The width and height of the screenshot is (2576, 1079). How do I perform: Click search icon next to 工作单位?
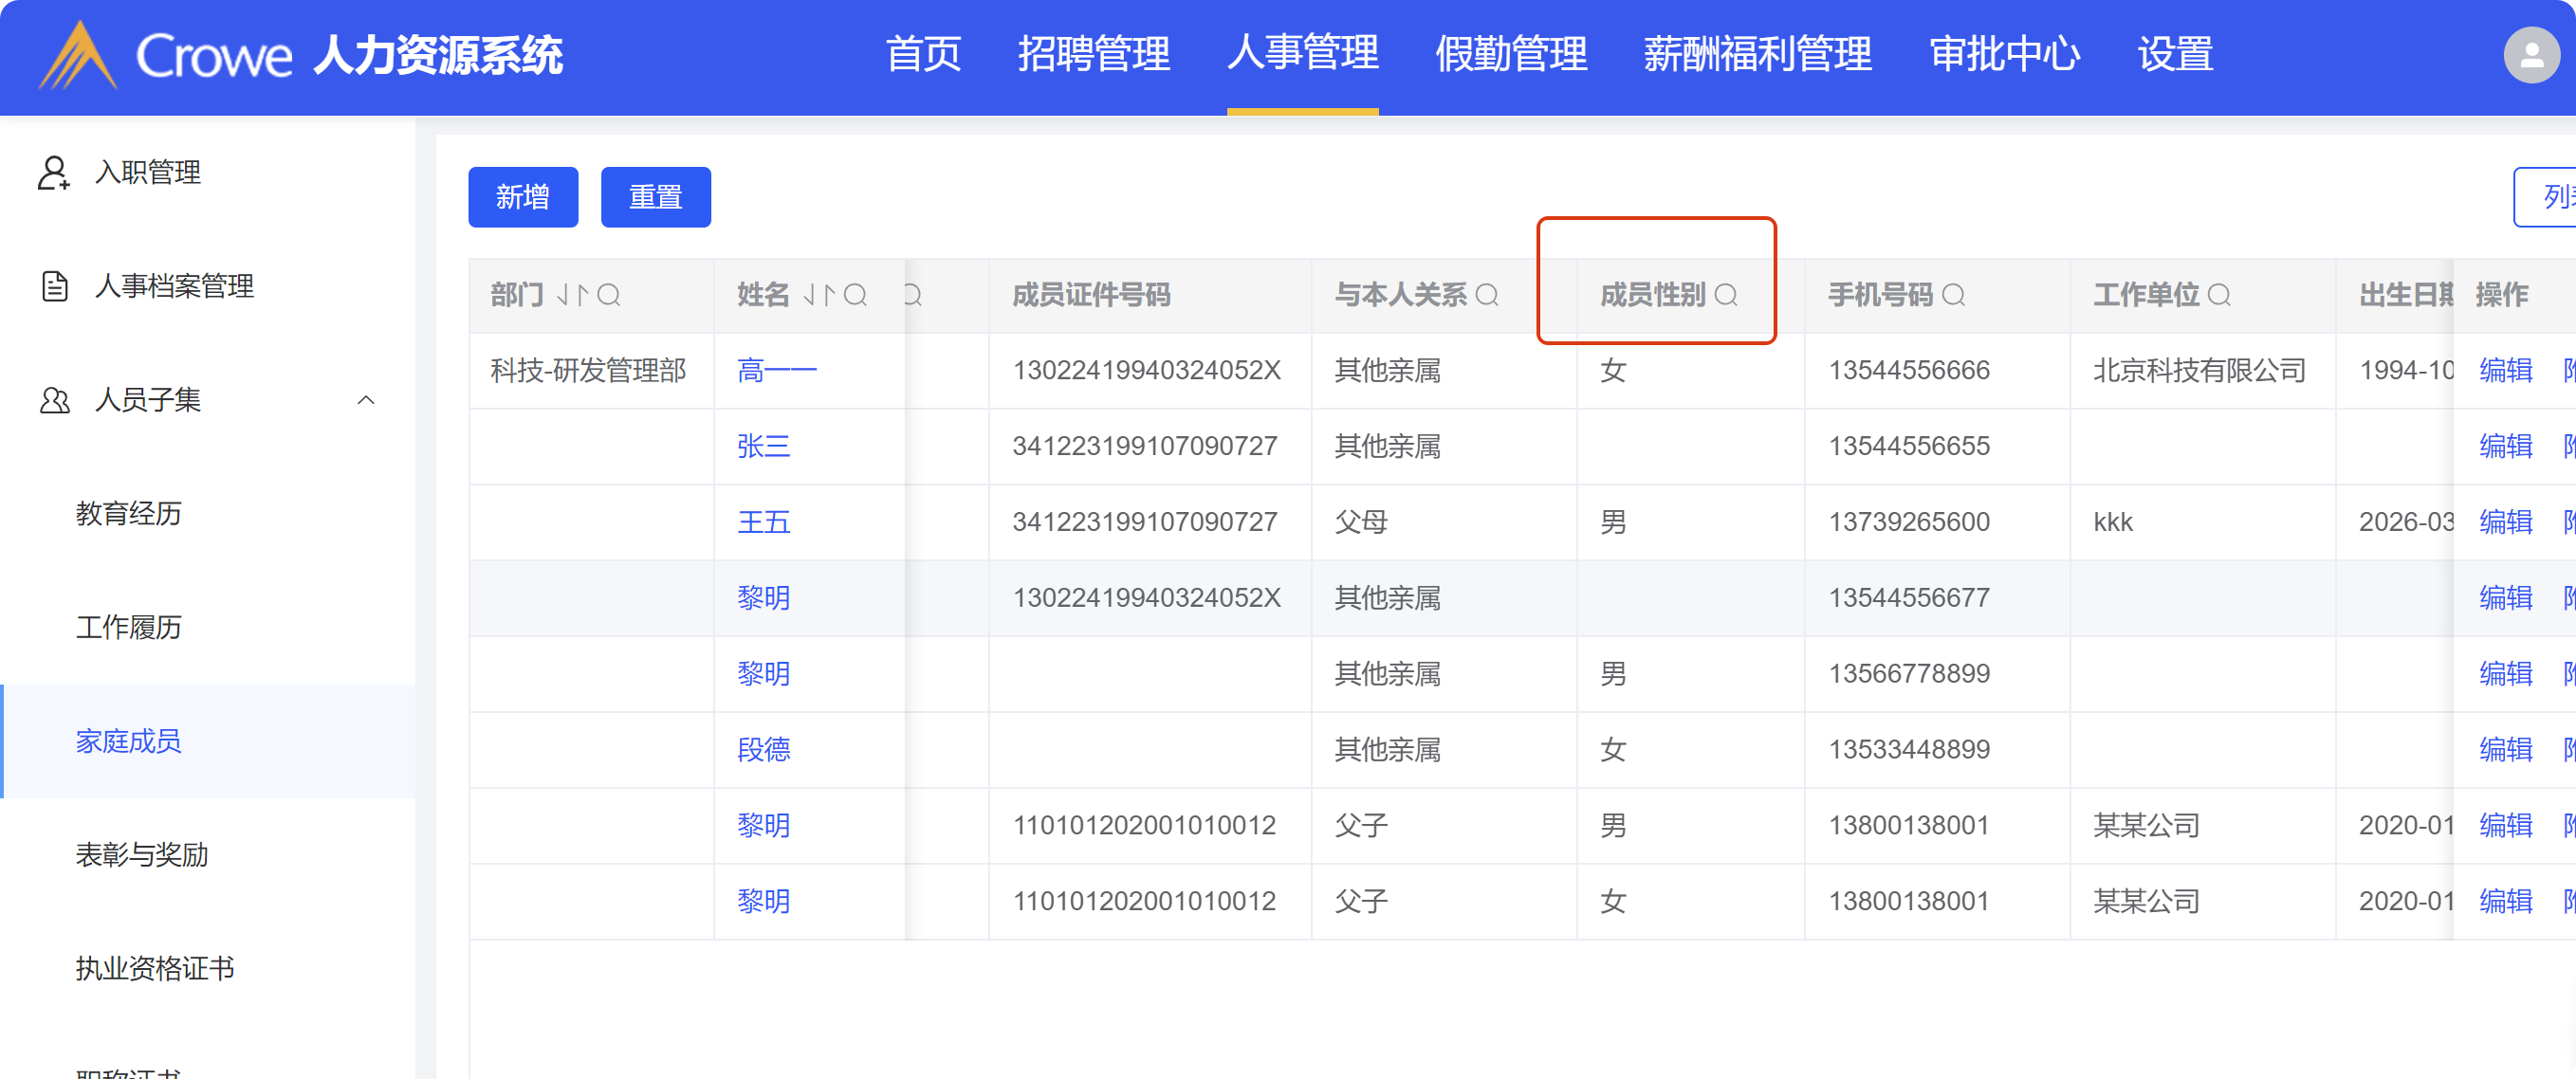click(2218, 295)
